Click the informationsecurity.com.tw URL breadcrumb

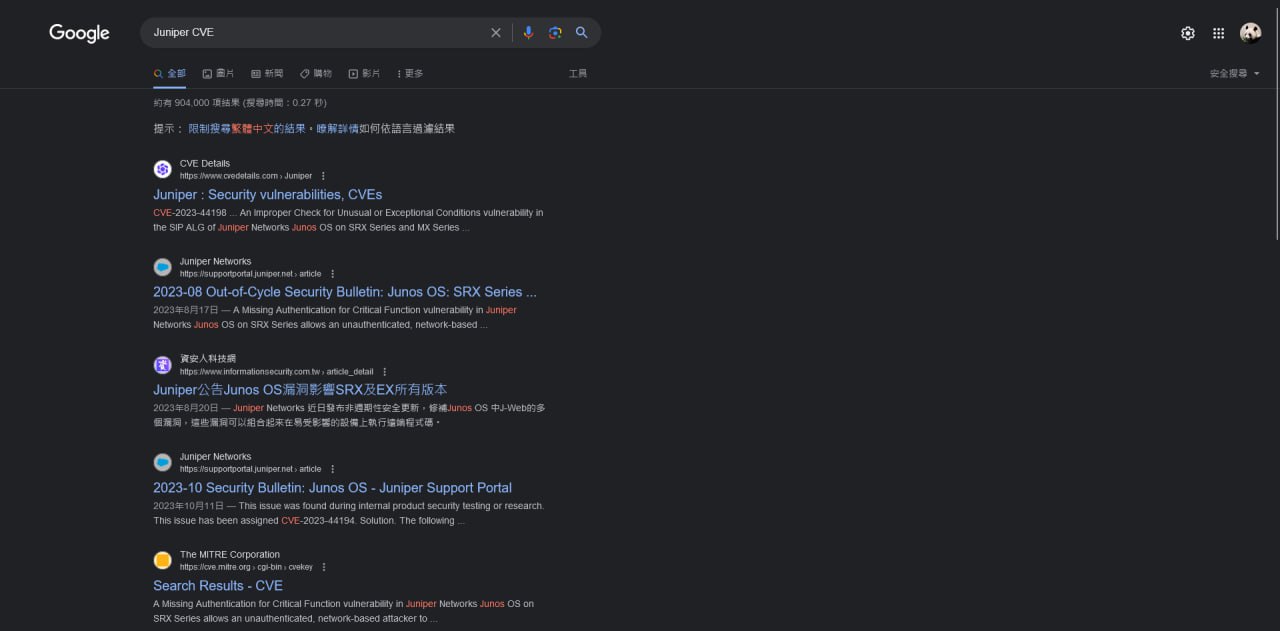point(276,372)
